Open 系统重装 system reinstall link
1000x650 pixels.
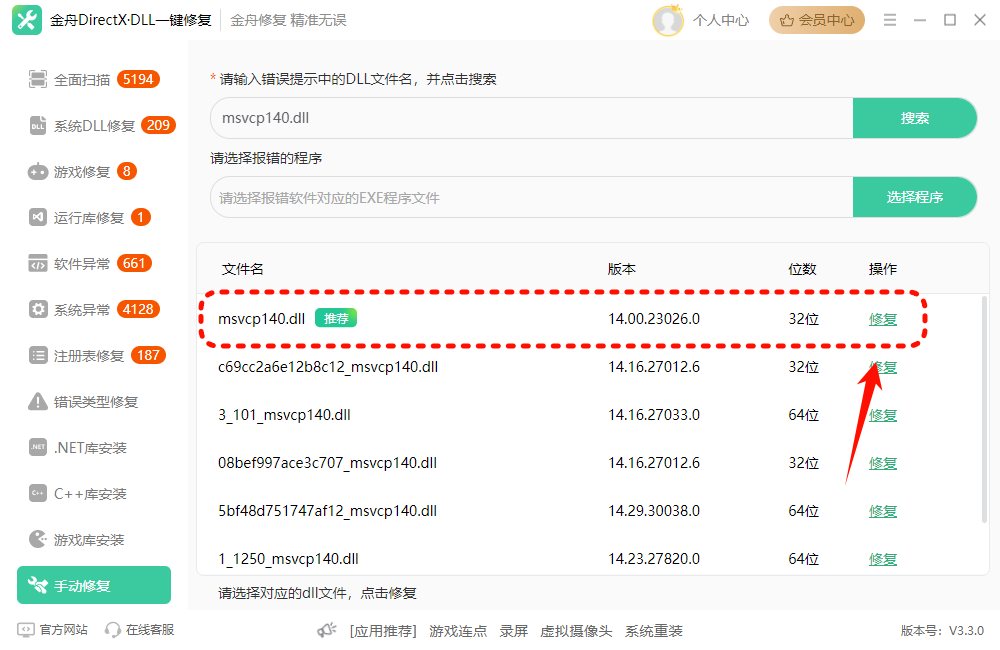(654, 632)
